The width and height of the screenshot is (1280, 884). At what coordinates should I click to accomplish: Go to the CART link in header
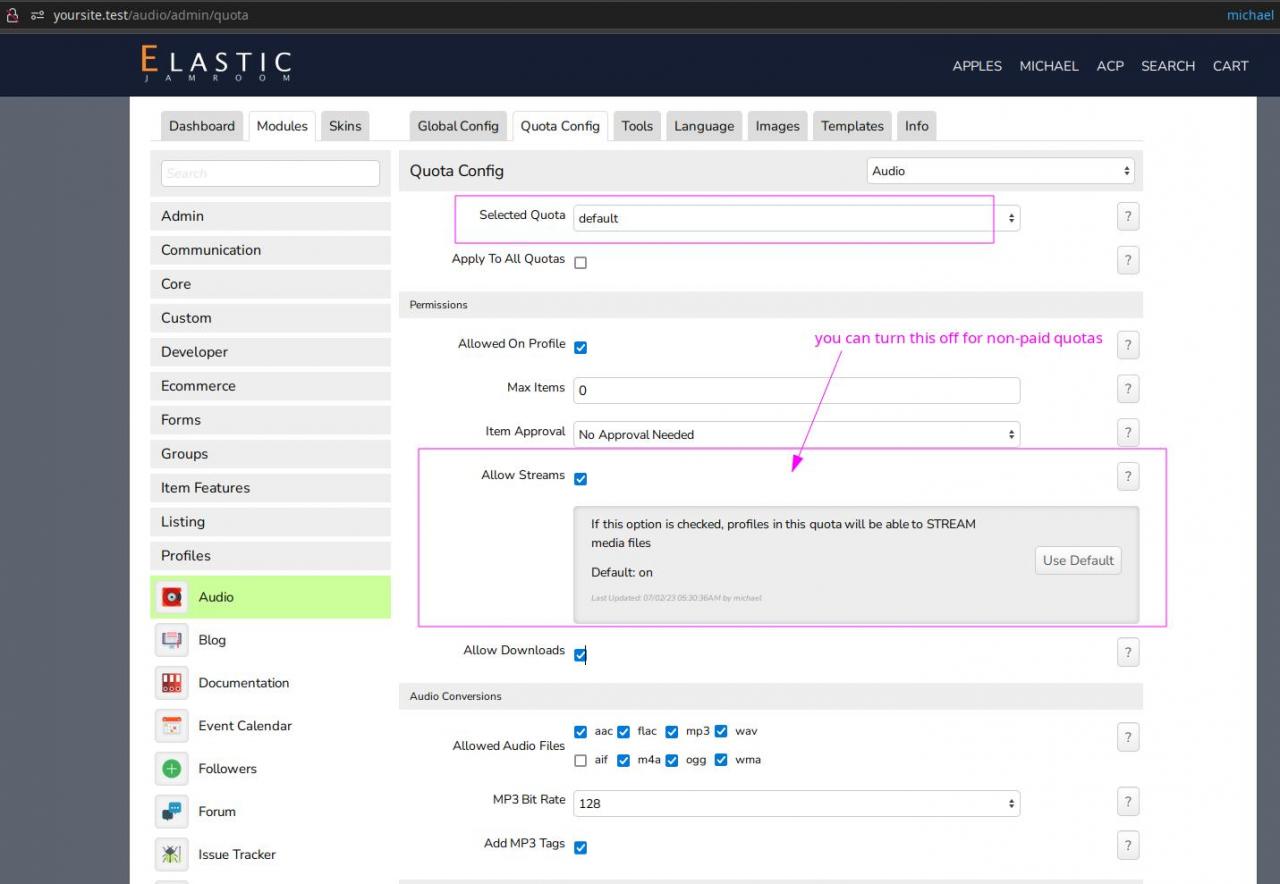[x=1230, y=66]
